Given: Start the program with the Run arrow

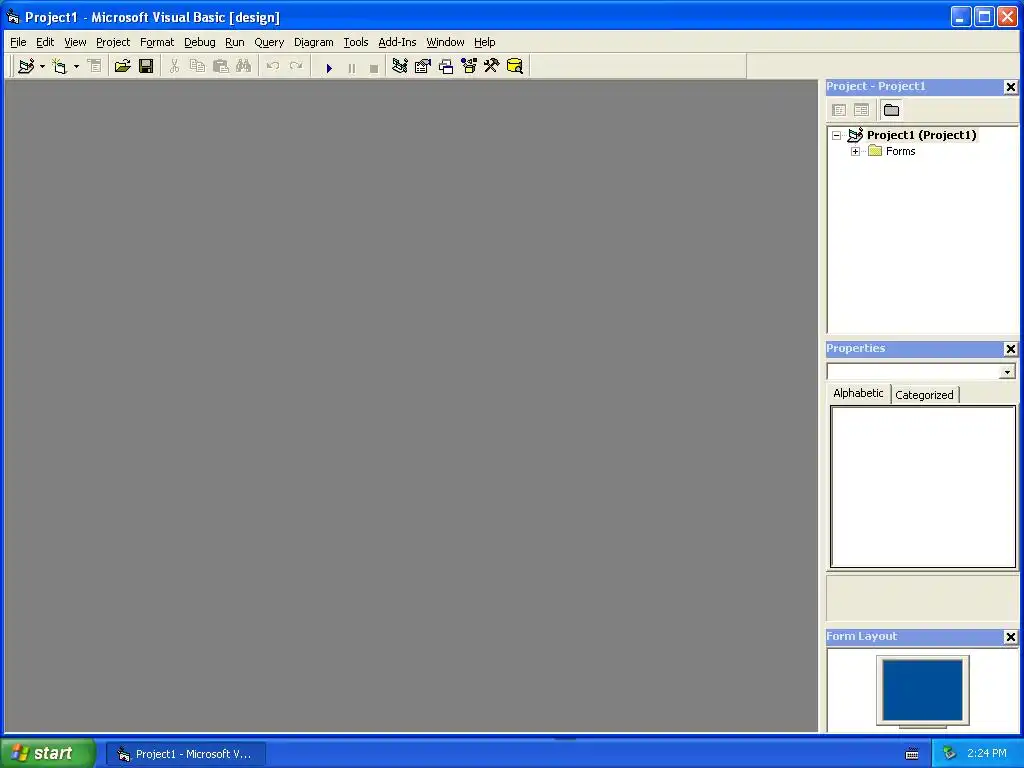Looking at the screenshot, I should (x=329, y=67).
